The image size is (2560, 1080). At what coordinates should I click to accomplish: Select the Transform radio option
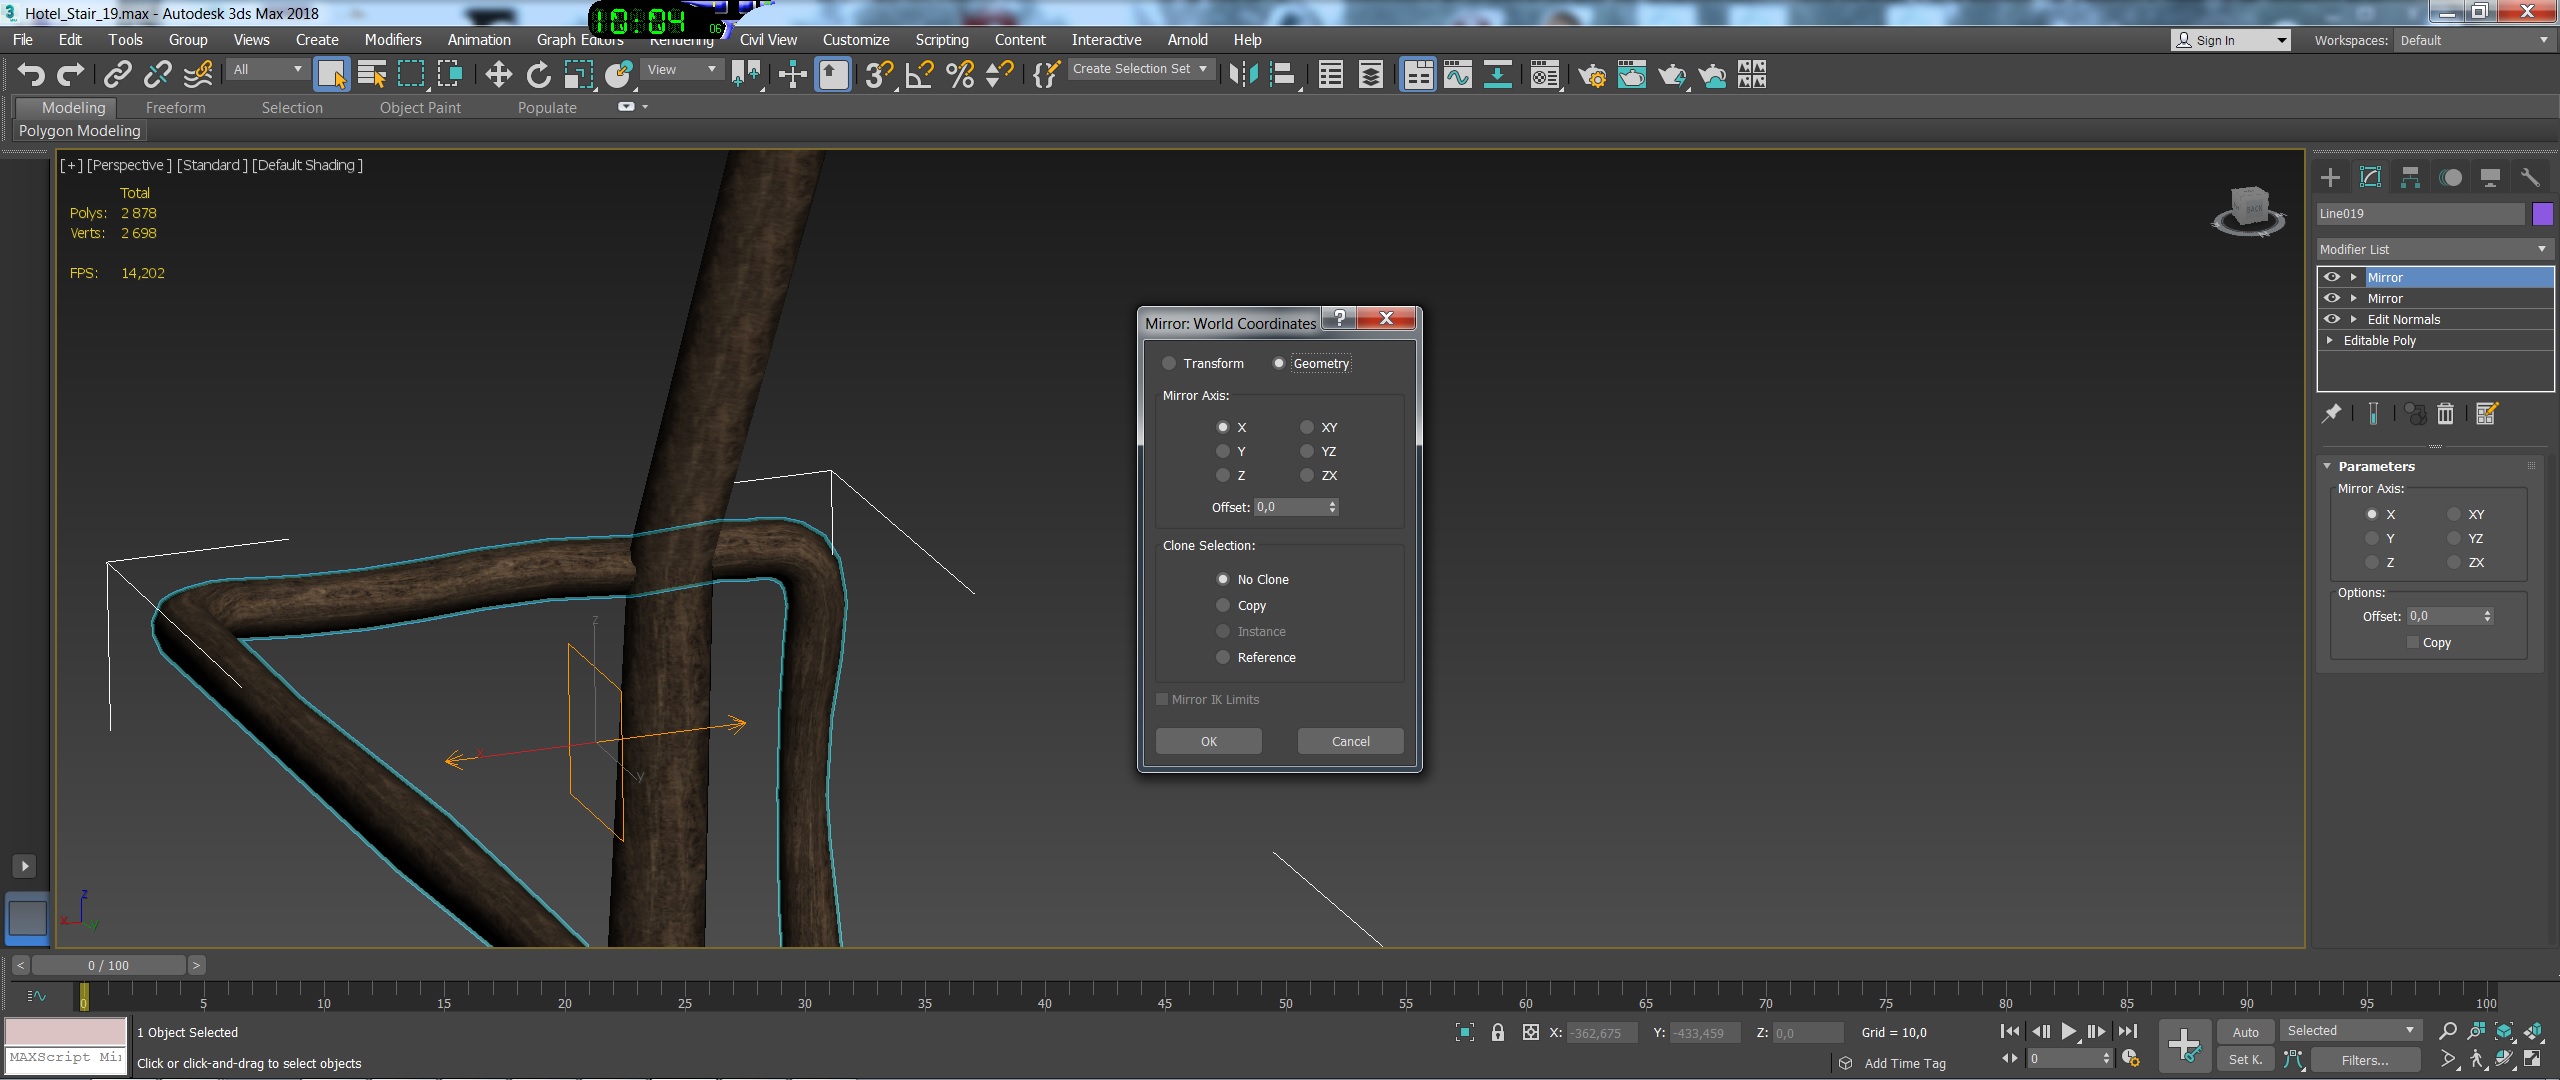click(1169, 363)
